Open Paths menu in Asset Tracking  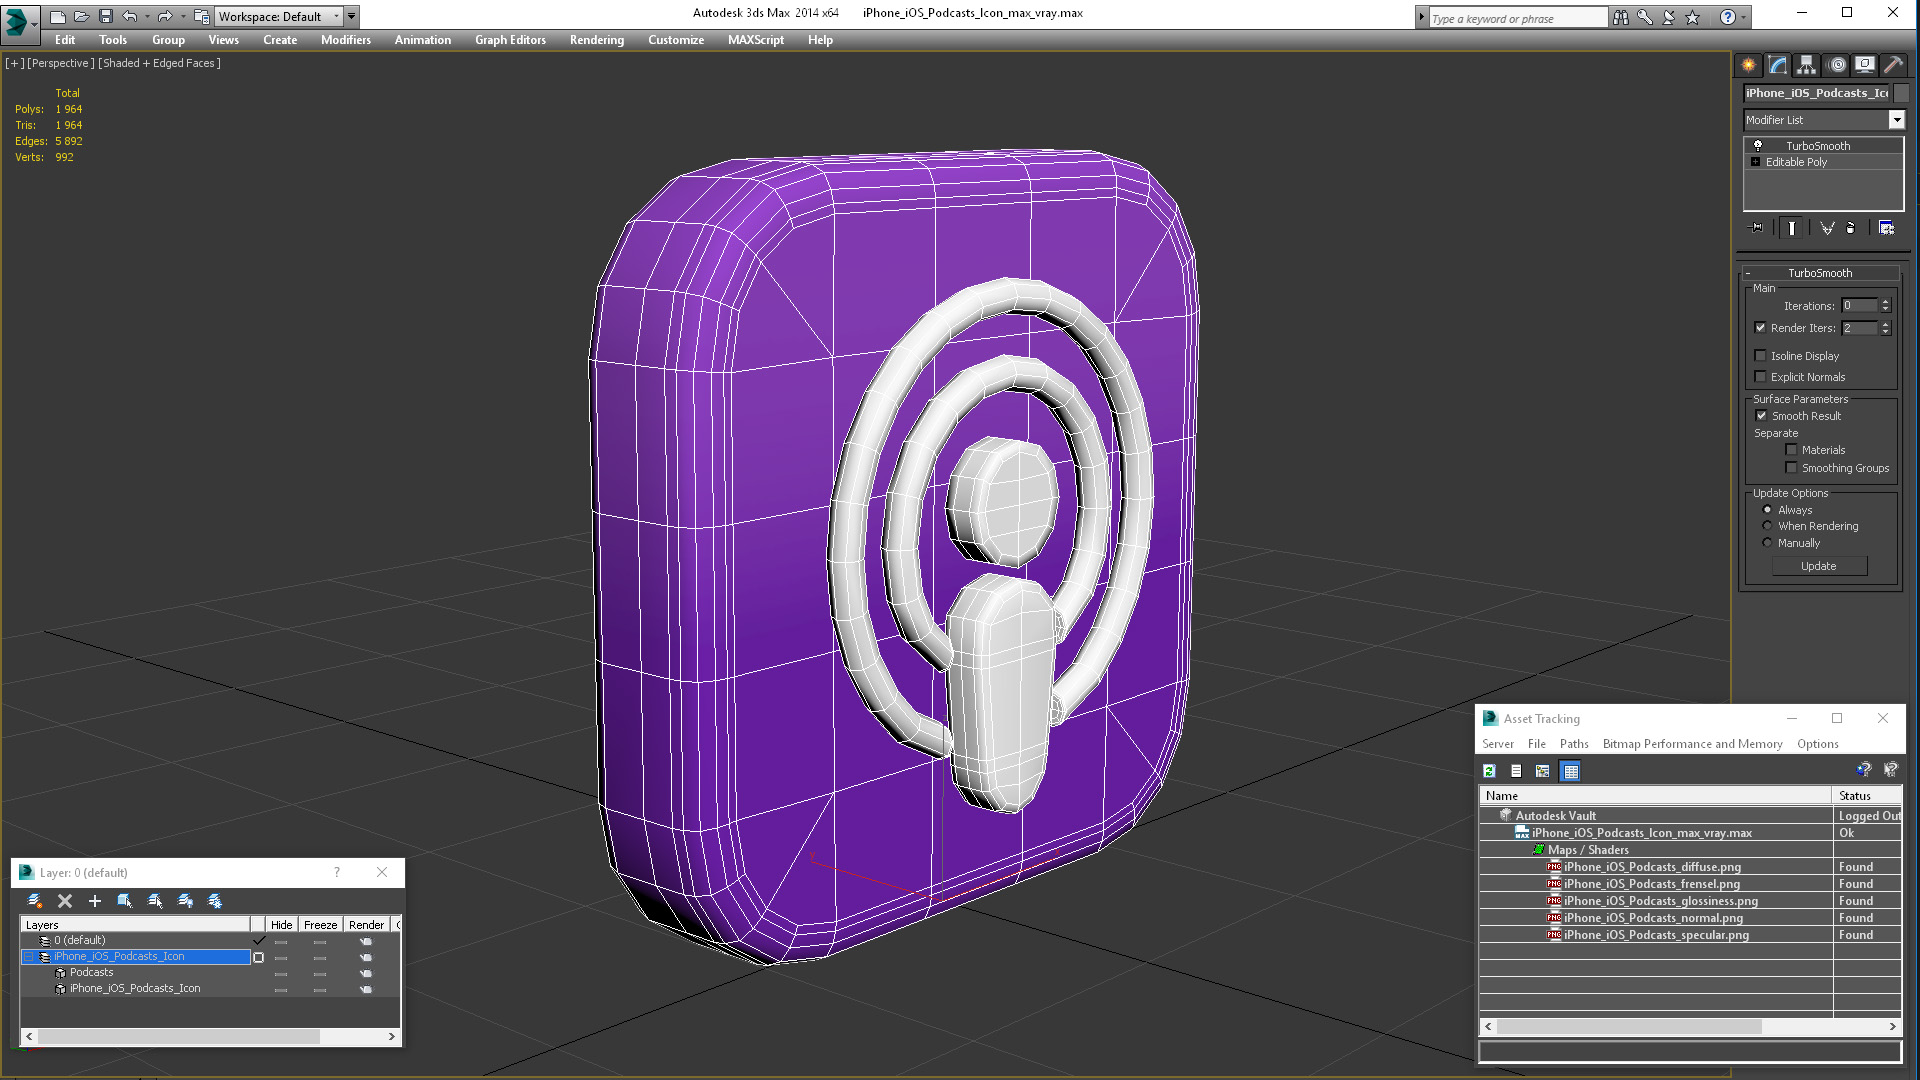point(1573,744)
